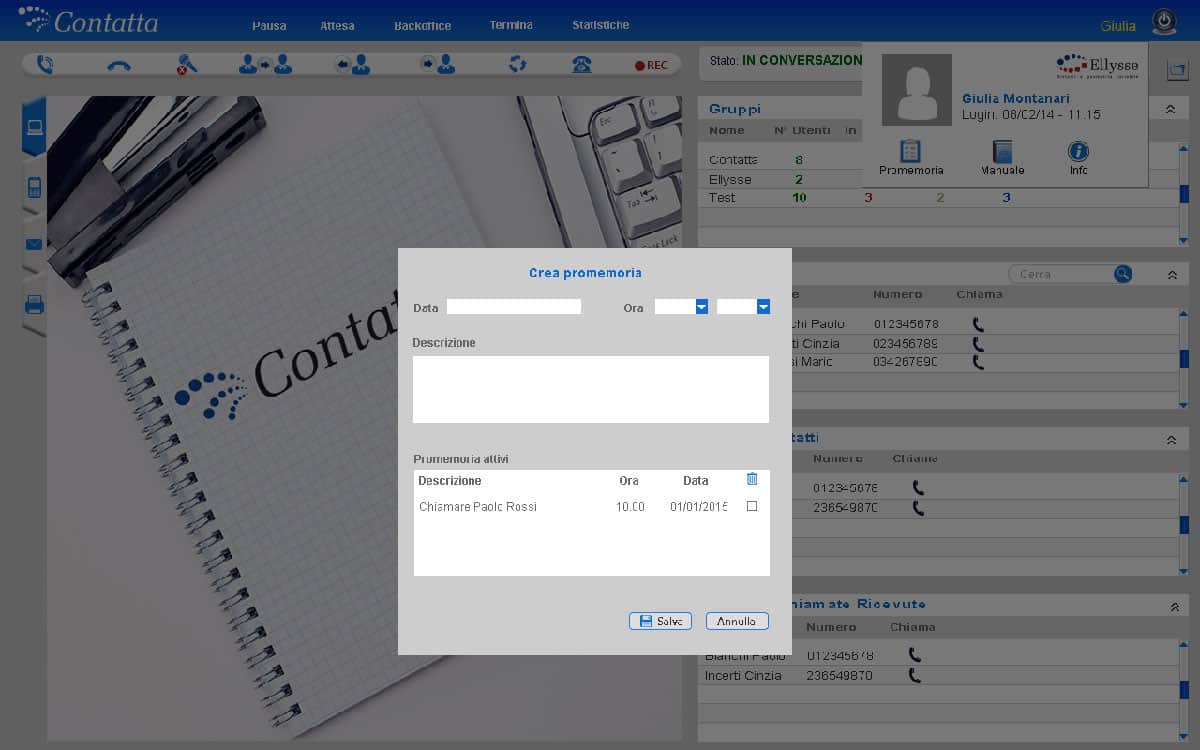Open the hour dropdown next to Ora

701,307
